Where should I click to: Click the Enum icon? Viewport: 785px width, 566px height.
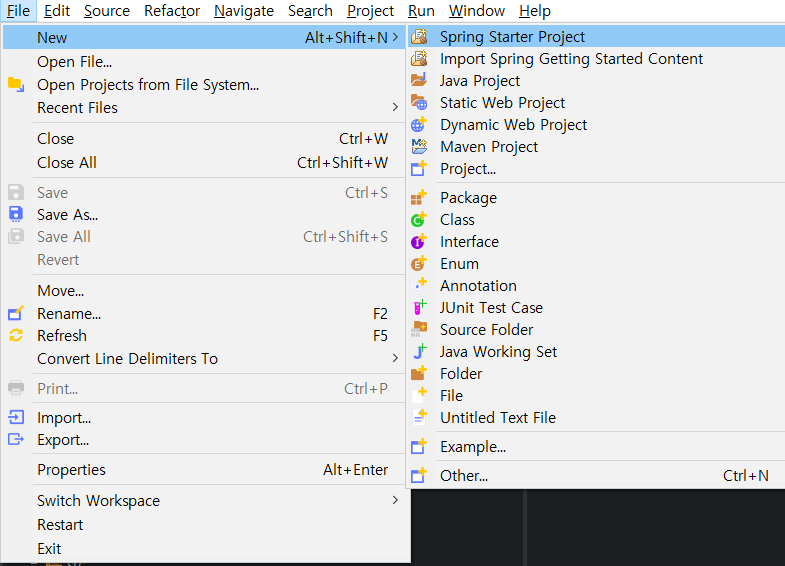tap(419, 263)
